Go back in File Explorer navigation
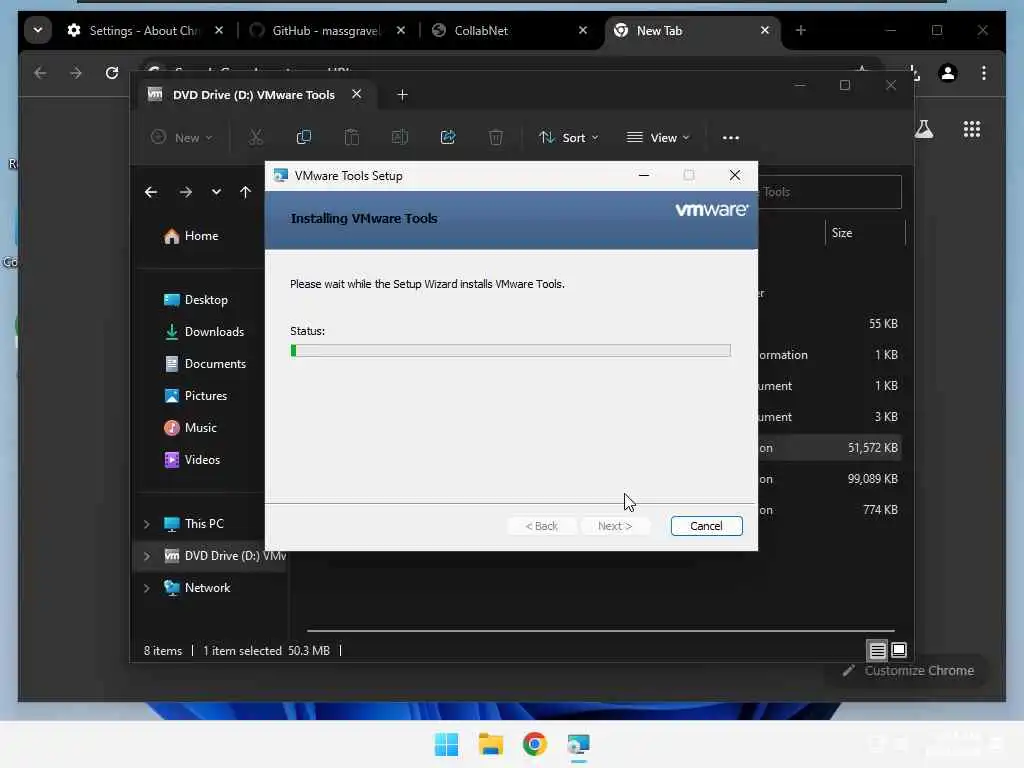The width and height of the screenshot is (1024, 768). pos(151,192)
